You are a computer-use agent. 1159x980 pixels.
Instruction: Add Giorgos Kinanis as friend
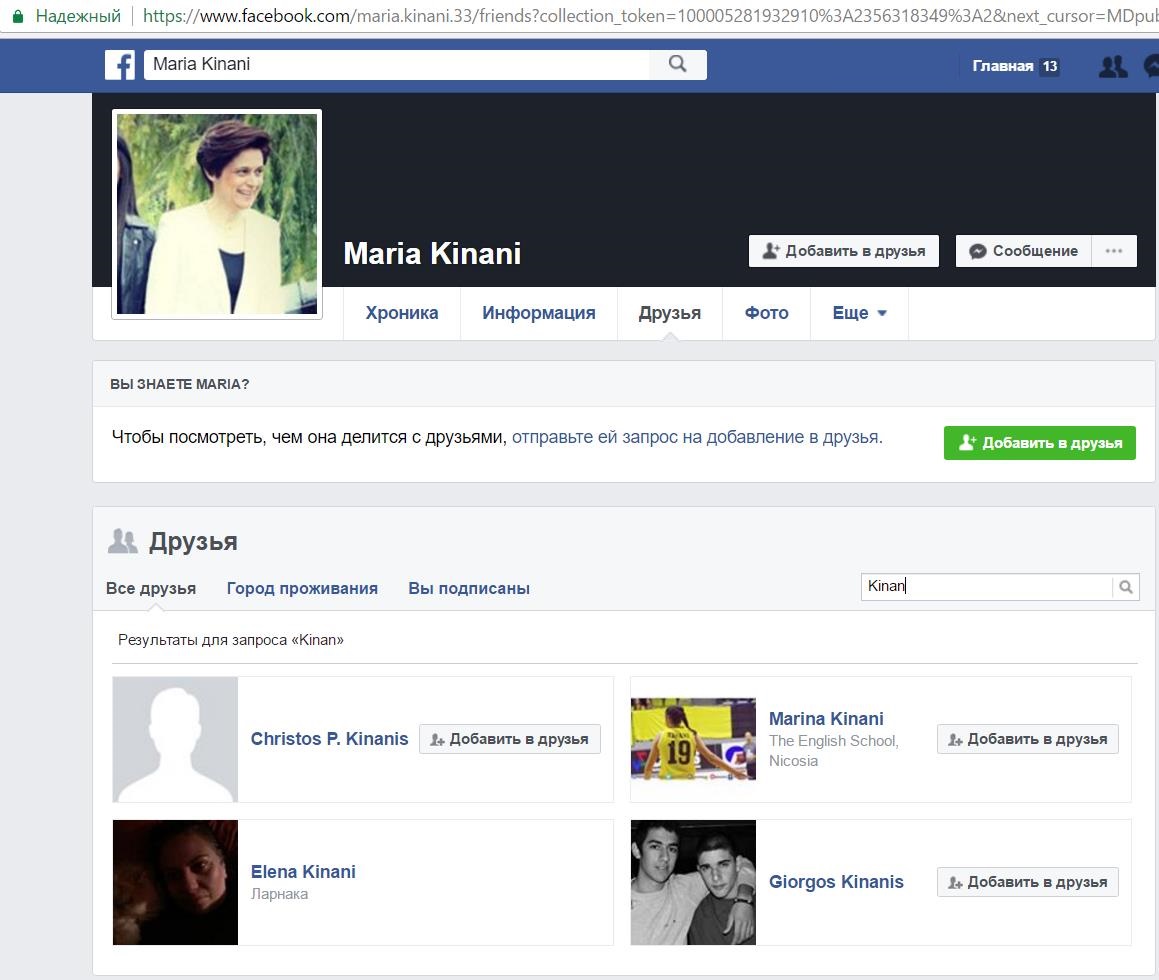(1027, 882)
